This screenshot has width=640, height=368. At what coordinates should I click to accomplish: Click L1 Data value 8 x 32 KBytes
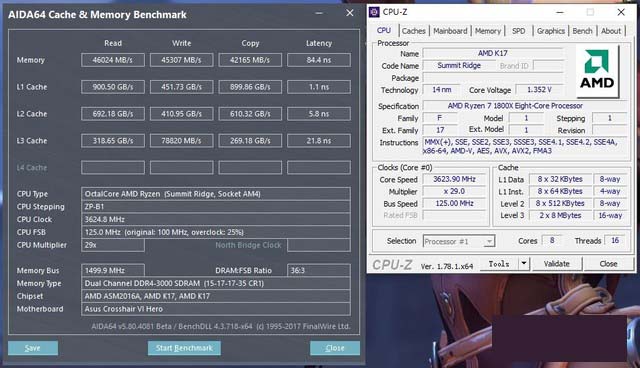pos(560,179)
